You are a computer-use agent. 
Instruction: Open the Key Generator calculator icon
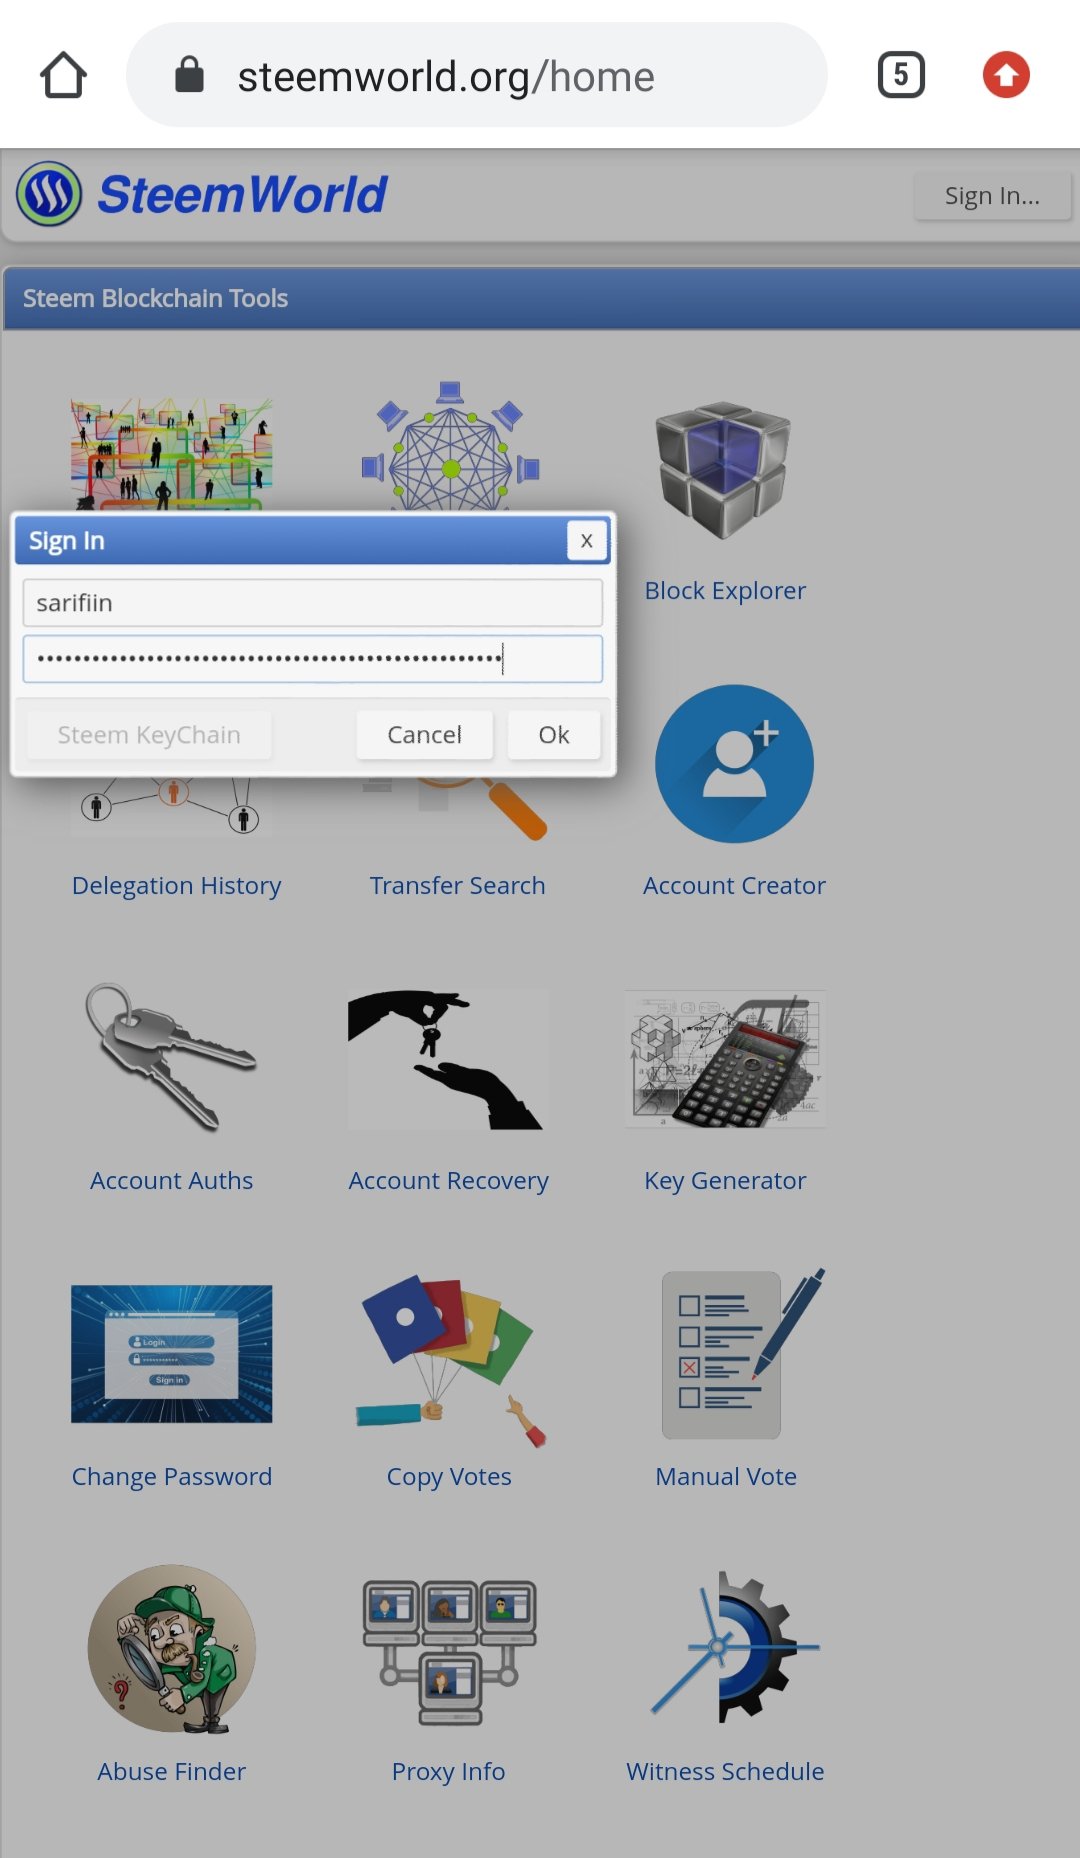pos(725,1060)
